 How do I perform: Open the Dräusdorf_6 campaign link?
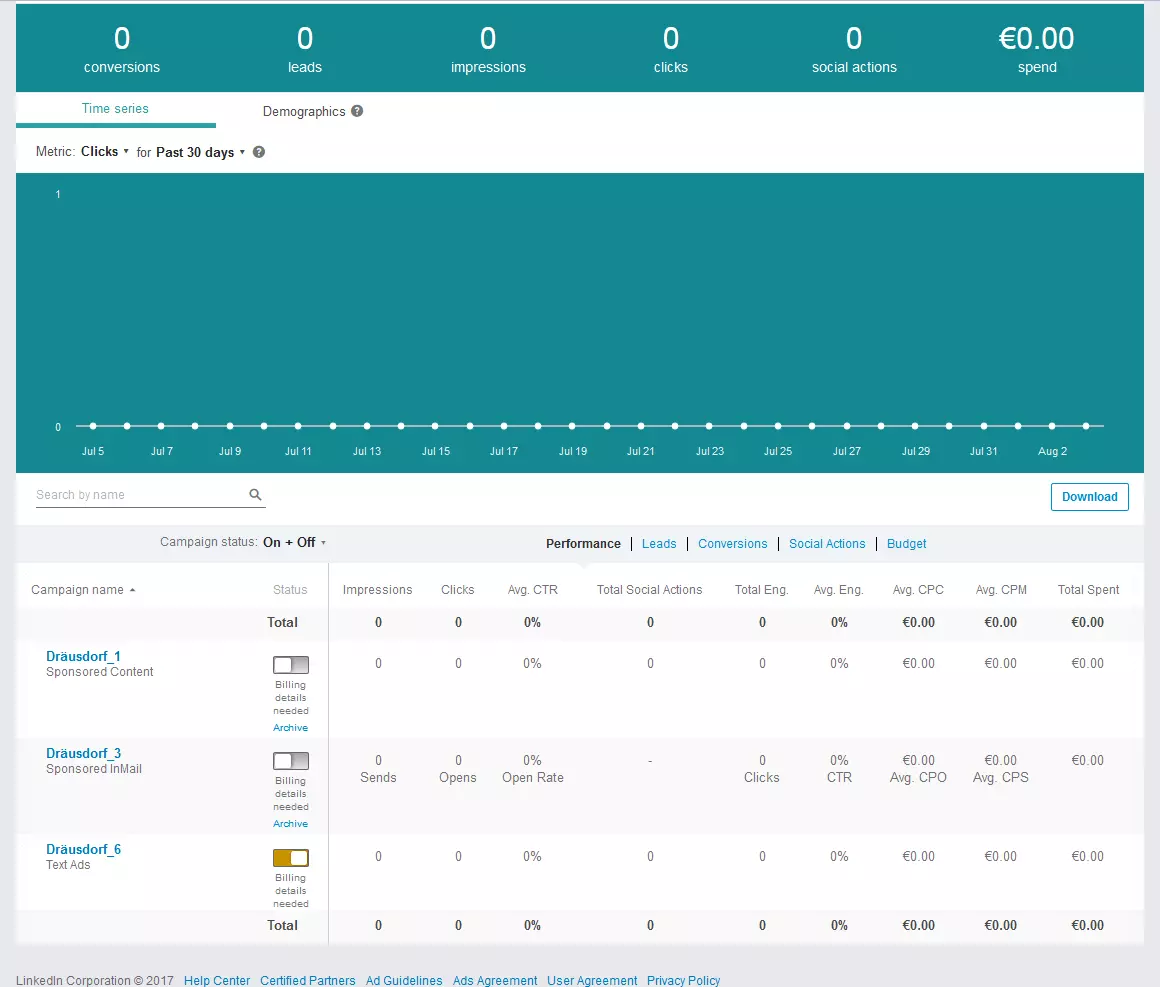point(83,849)
